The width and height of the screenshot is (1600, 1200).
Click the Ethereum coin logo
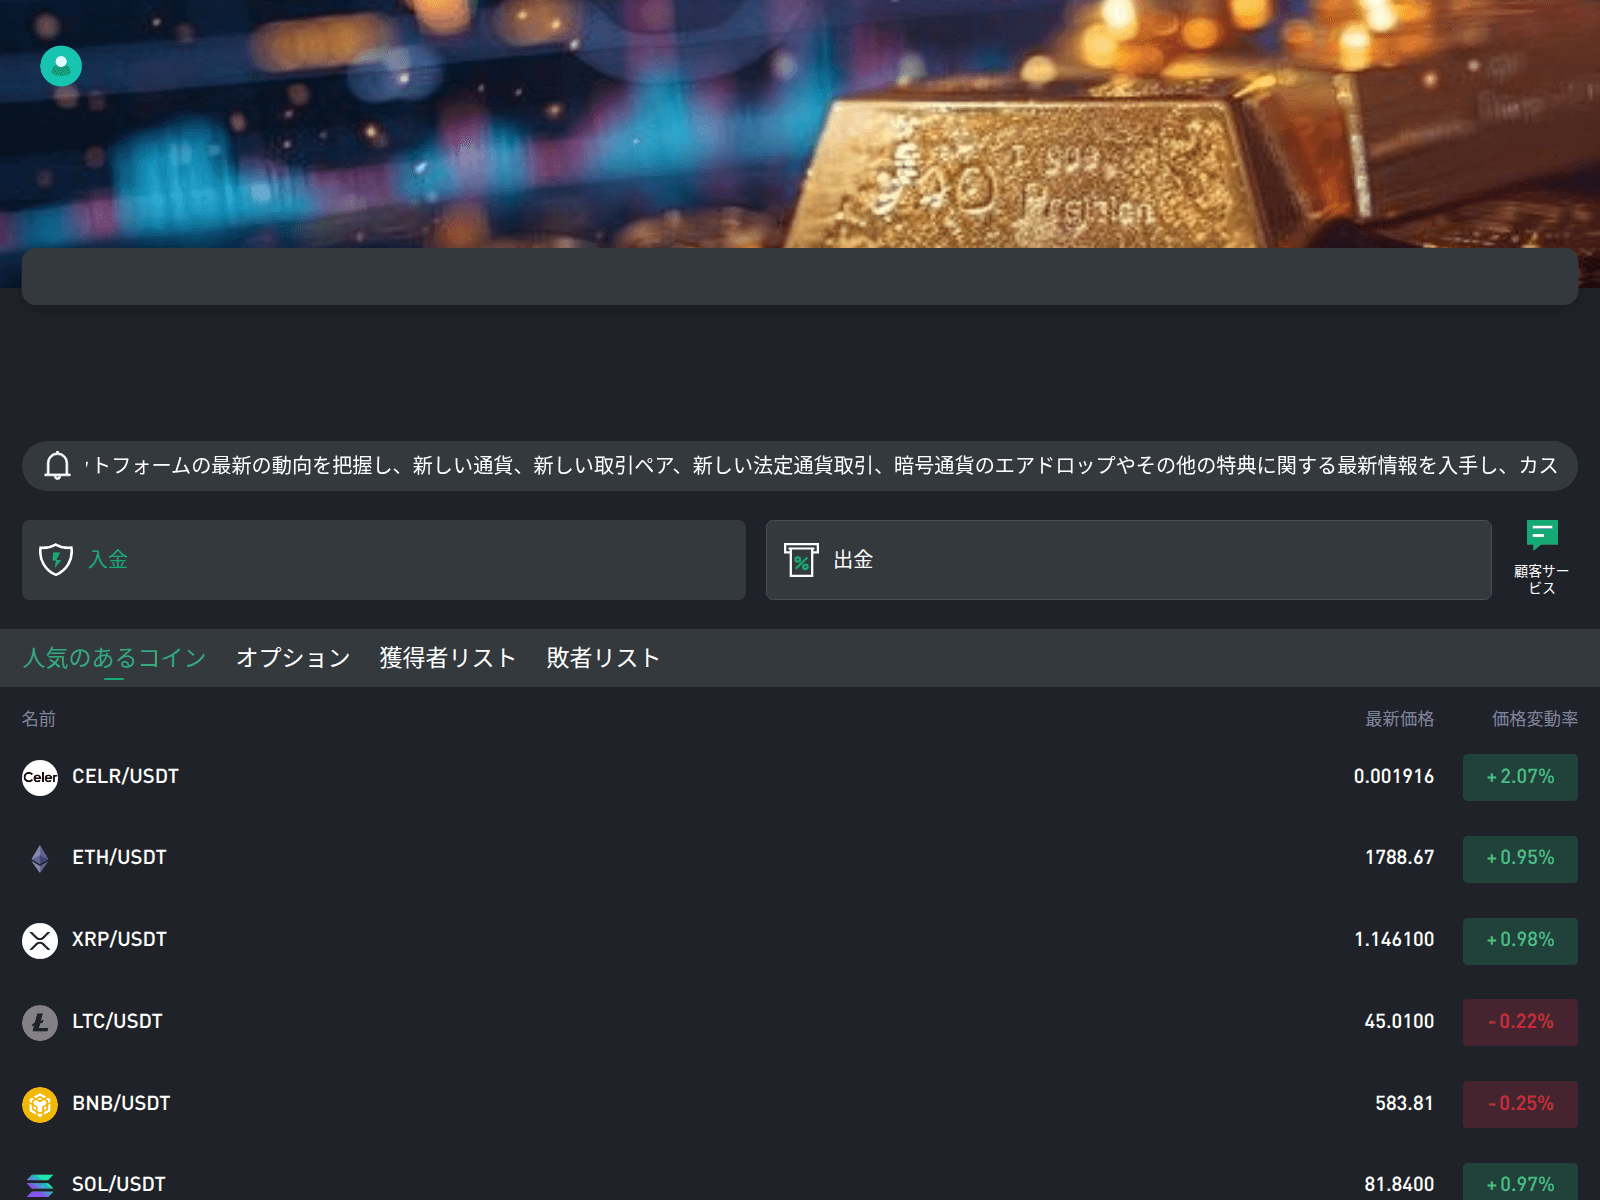tap(40, 859)
